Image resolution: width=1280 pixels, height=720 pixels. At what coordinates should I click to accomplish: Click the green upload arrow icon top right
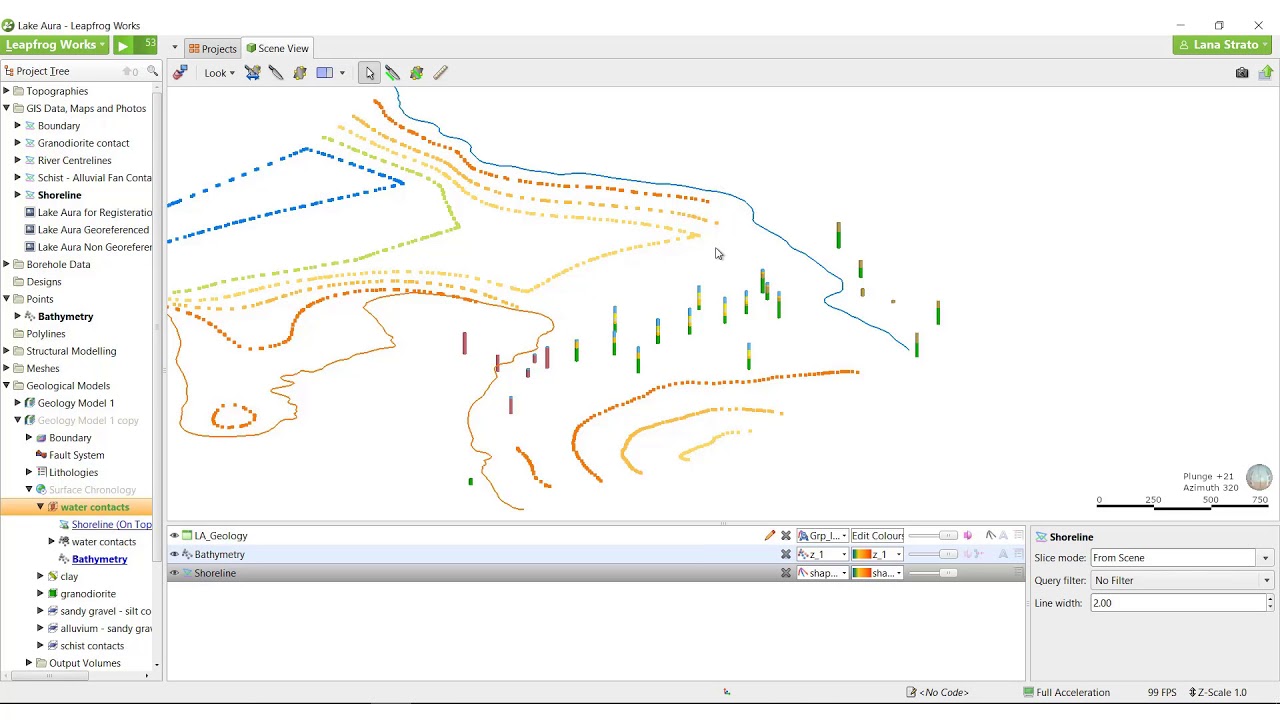tap(1266, 72)
